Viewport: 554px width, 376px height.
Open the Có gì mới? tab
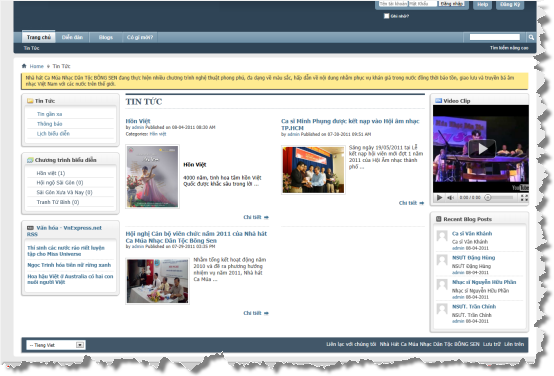pos(140,37)
